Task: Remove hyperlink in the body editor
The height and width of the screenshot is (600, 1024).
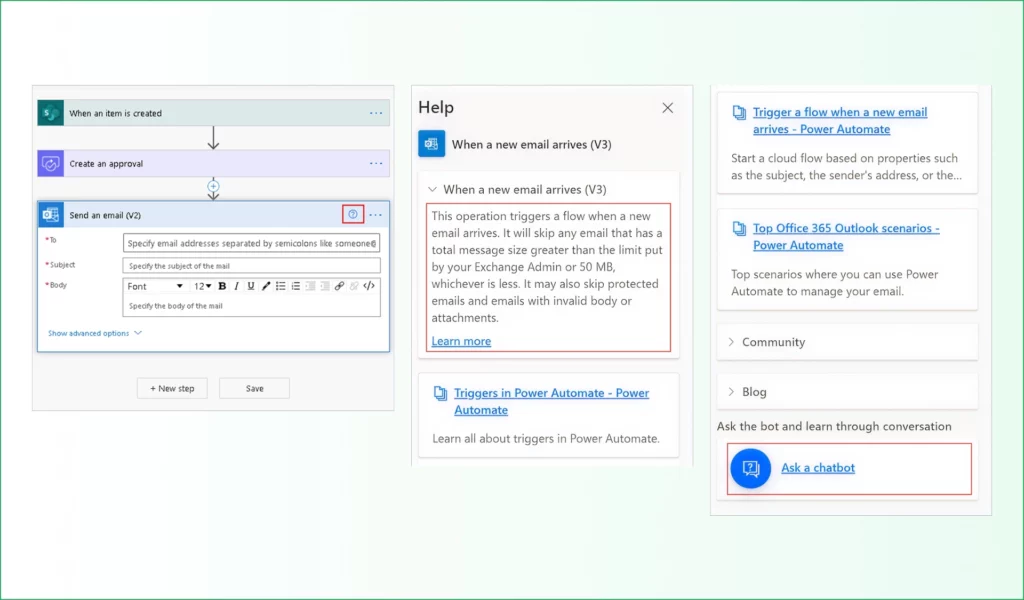Action: click(x=354, y=286)
